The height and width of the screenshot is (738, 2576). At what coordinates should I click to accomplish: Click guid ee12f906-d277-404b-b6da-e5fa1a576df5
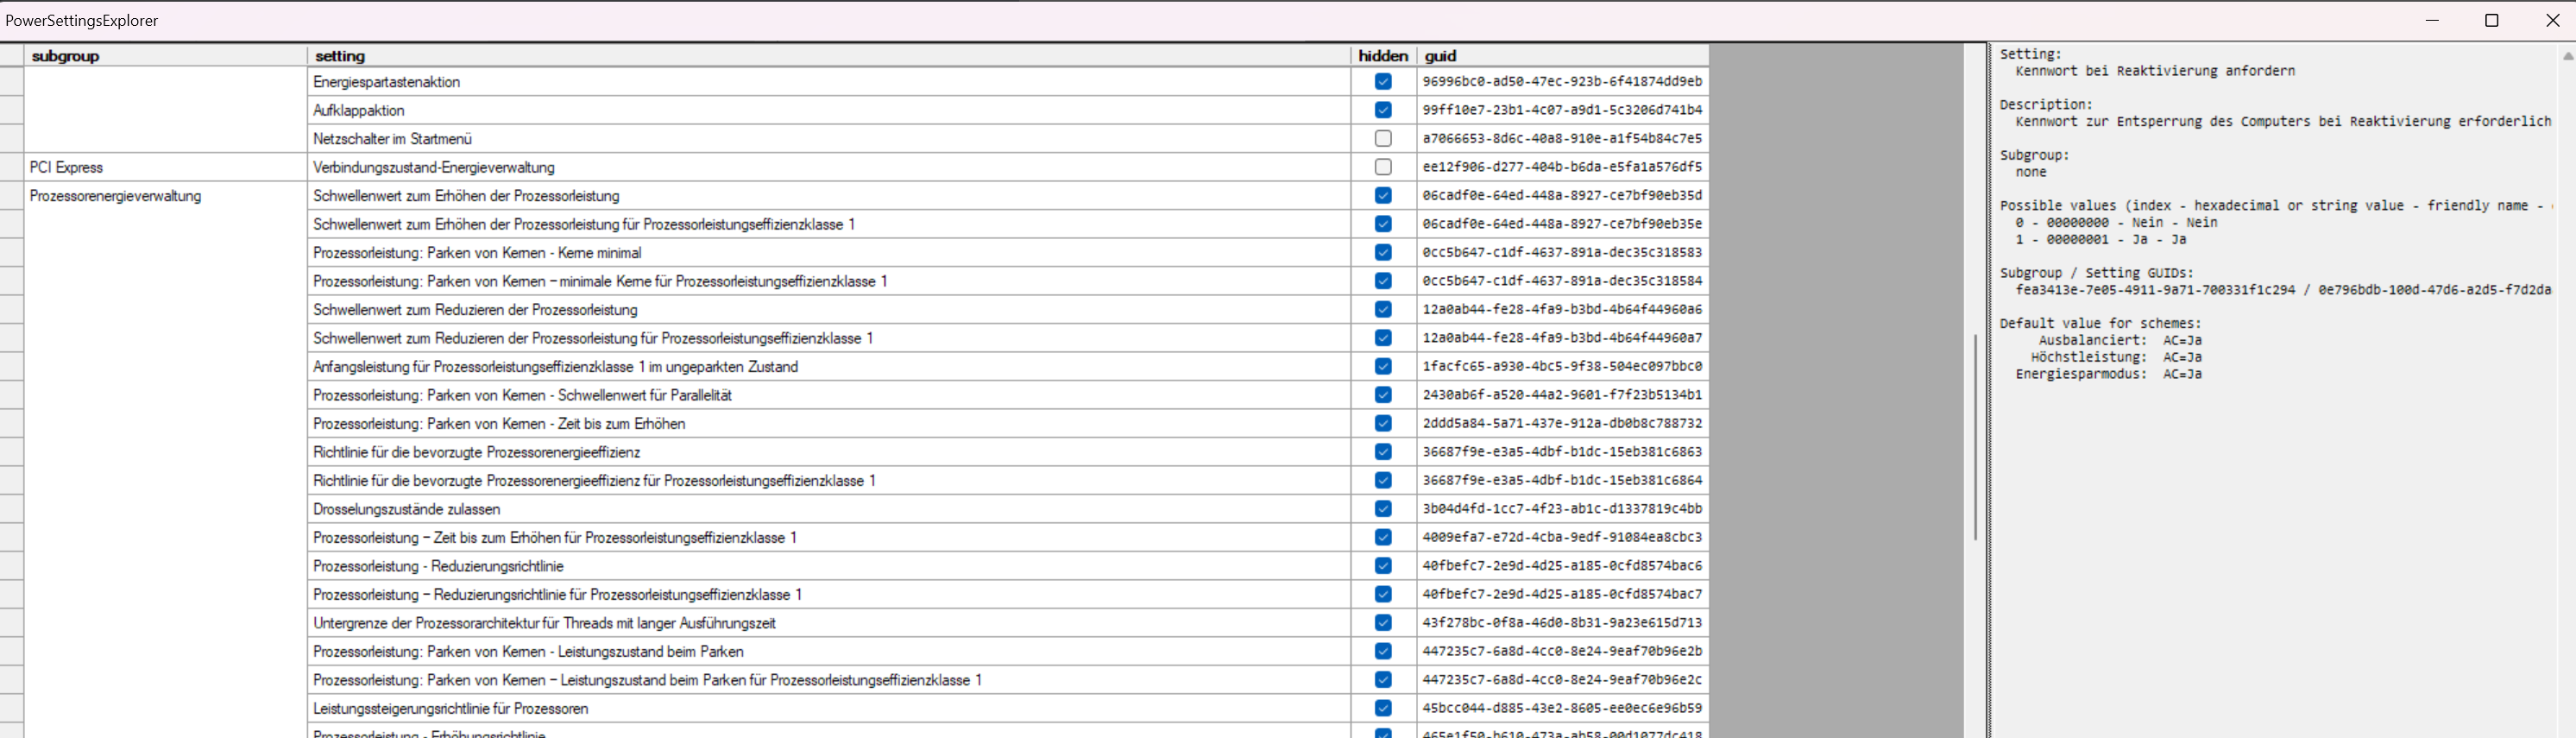pyautogui.click(x=1563, y=167)
